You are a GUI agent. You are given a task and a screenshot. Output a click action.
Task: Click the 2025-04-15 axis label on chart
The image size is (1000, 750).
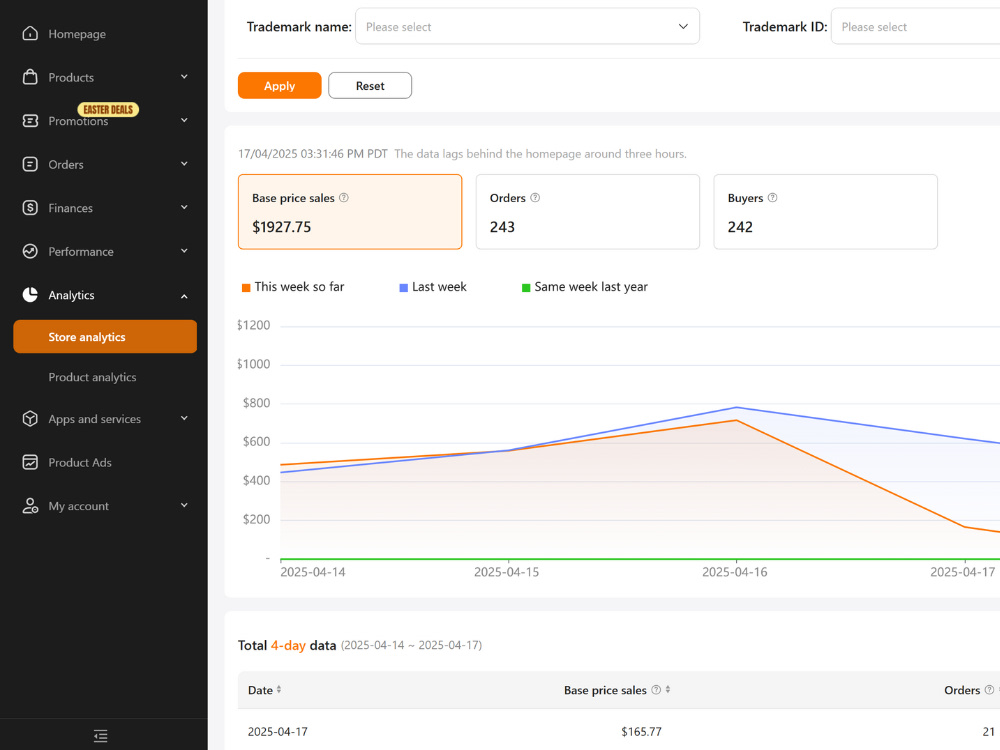(x=506, y=572)
